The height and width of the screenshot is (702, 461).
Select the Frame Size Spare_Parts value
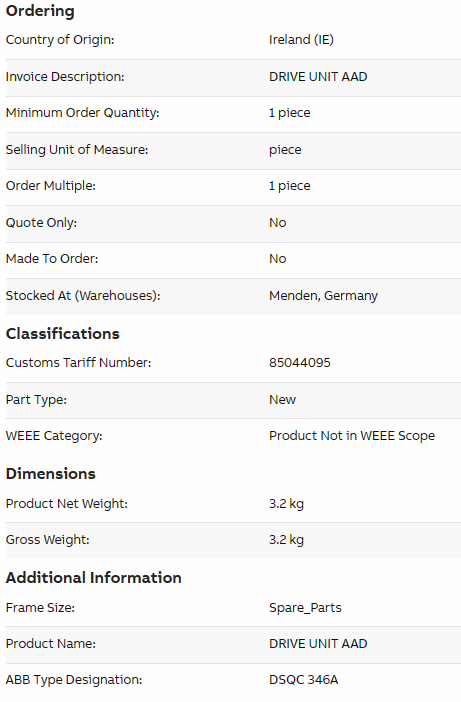point(305,608)
